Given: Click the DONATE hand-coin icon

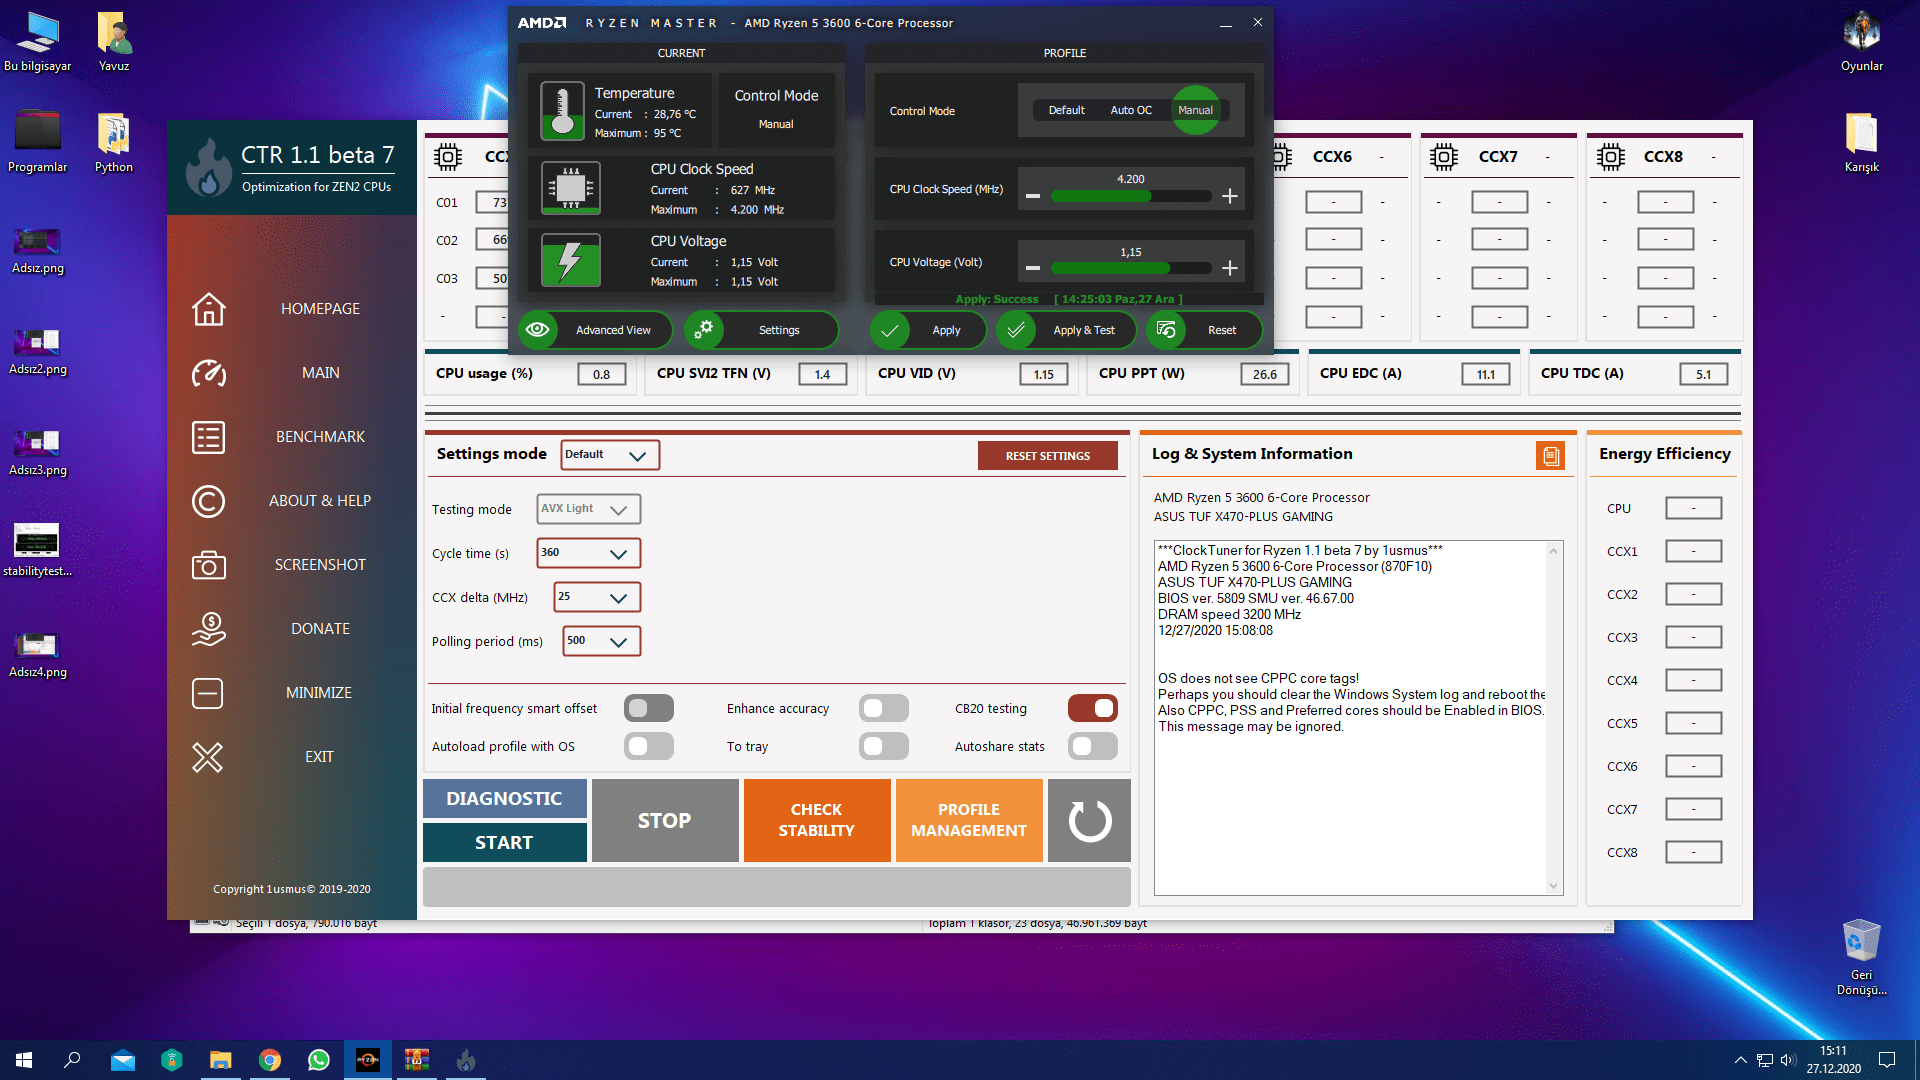Looking at the screenshot, I should tap(208, 629).
